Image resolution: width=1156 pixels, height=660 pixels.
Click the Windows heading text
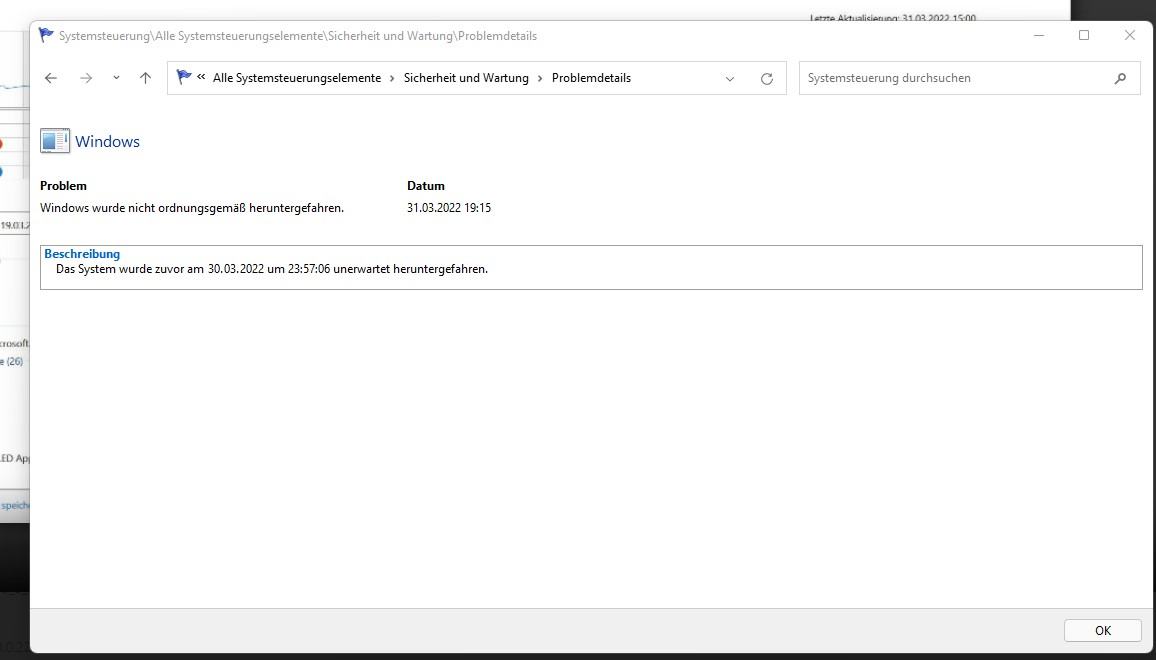(x=108, y=142)
